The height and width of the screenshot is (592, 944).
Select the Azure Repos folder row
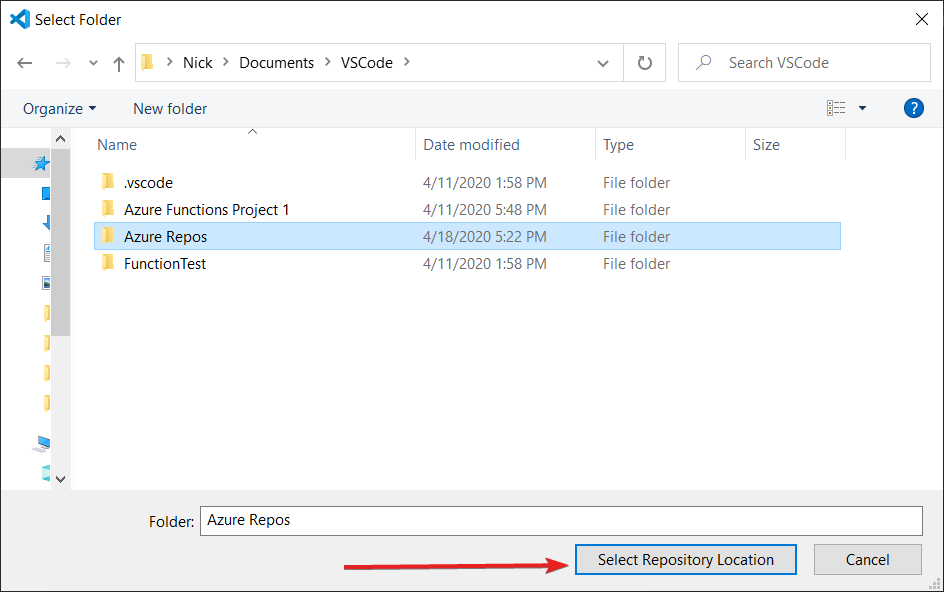pyautogui.click(x=467, y=236)
